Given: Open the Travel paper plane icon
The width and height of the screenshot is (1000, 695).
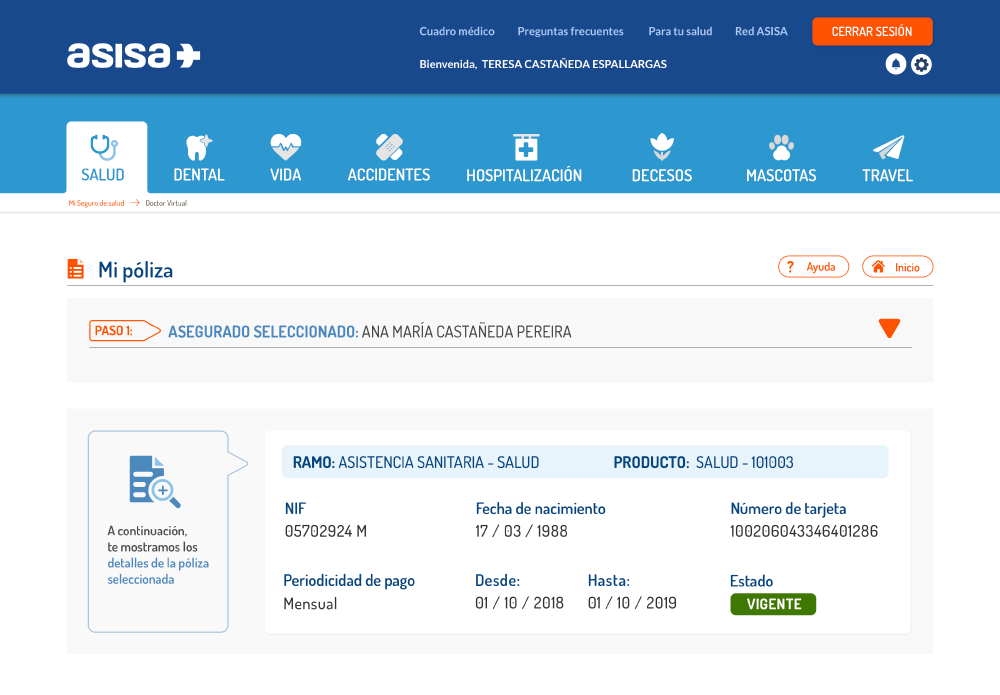Looking at the screenshot, I should pyautogui.click(x=887, y=148).
